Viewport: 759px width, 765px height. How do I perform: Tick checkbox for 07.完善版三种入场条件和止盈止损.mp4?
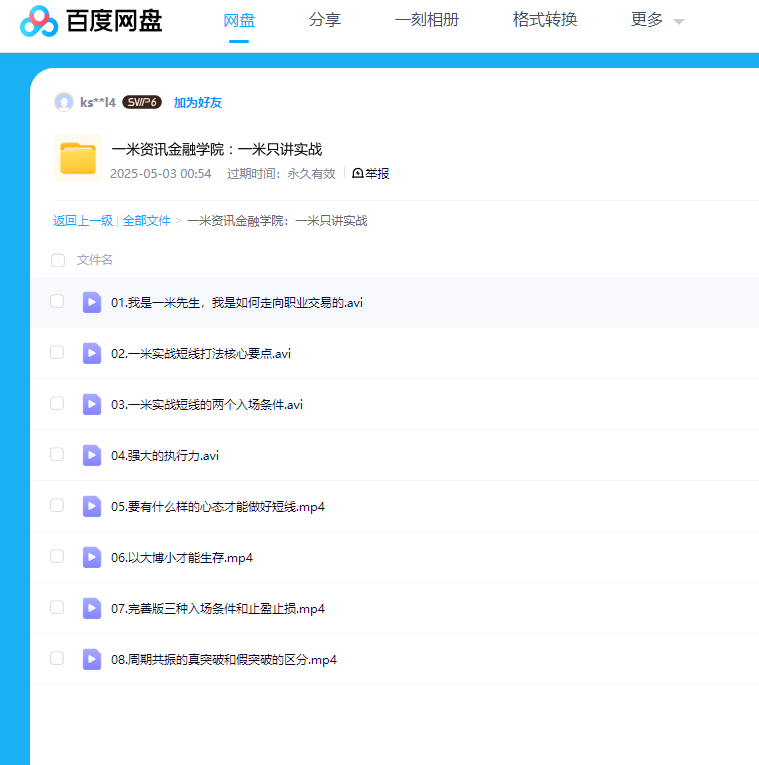point(57,607)
